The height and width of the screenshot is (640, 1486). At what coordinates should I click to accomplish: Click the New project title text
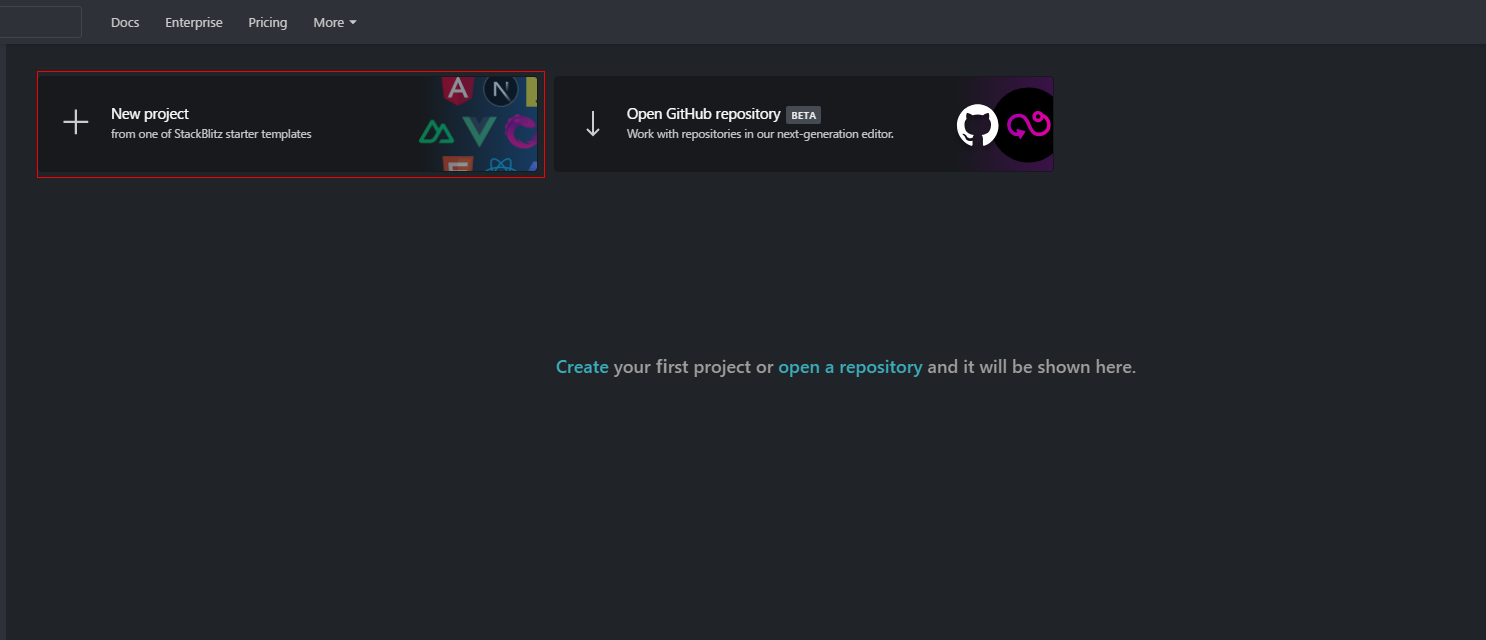click(x=150, y=114)
